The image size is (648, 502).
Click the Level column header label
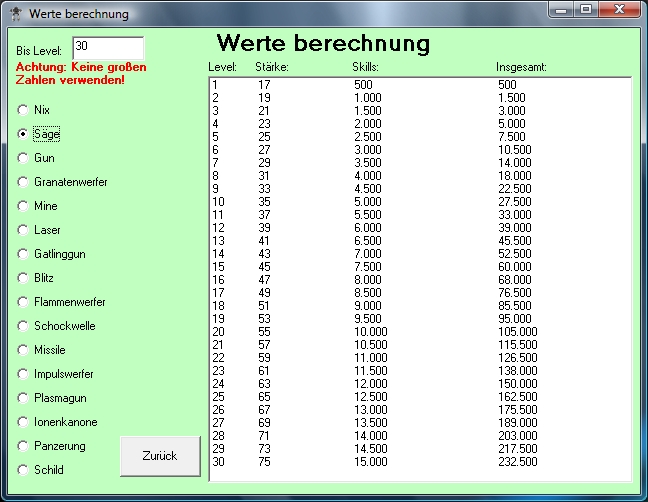pyautogui.click(x=222, y=67)
